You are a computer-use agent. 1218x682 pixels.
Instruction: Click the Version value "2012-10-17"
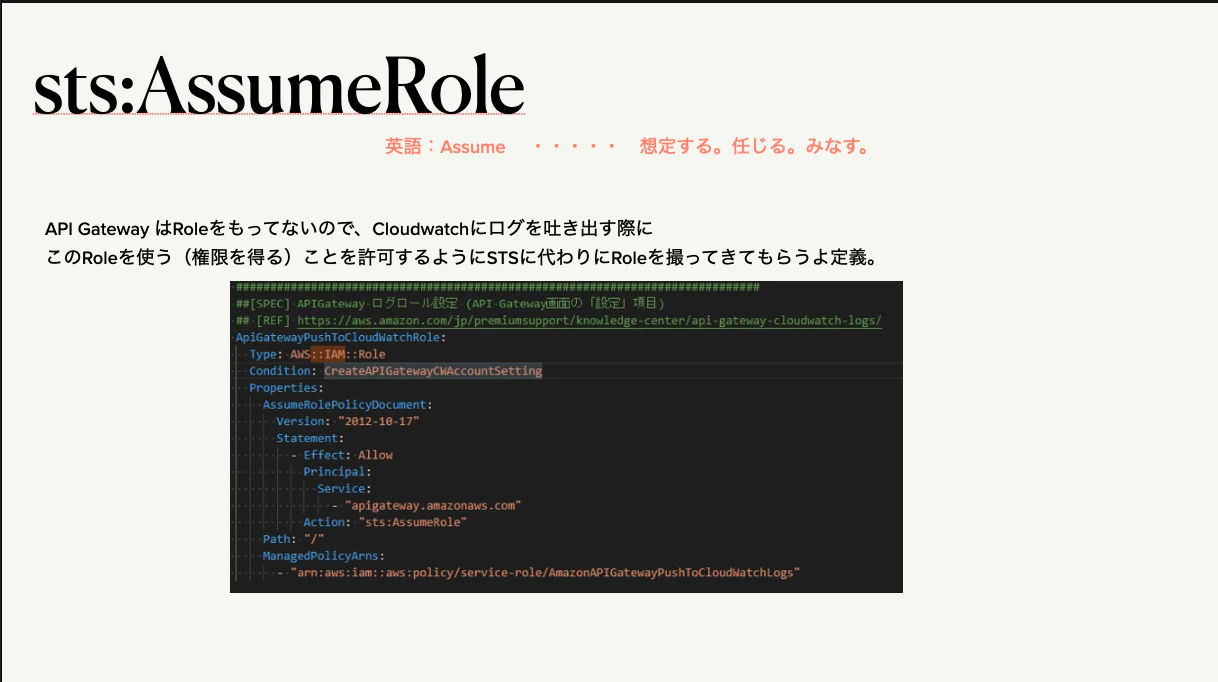379,421
